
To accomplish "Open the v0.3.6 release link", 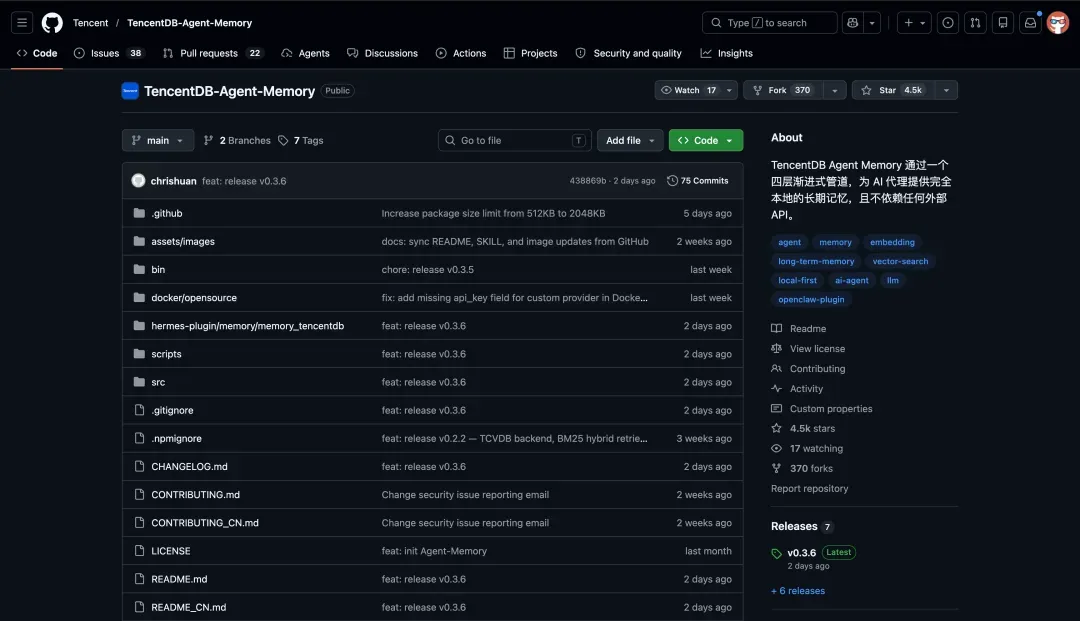I will point(802,553).
